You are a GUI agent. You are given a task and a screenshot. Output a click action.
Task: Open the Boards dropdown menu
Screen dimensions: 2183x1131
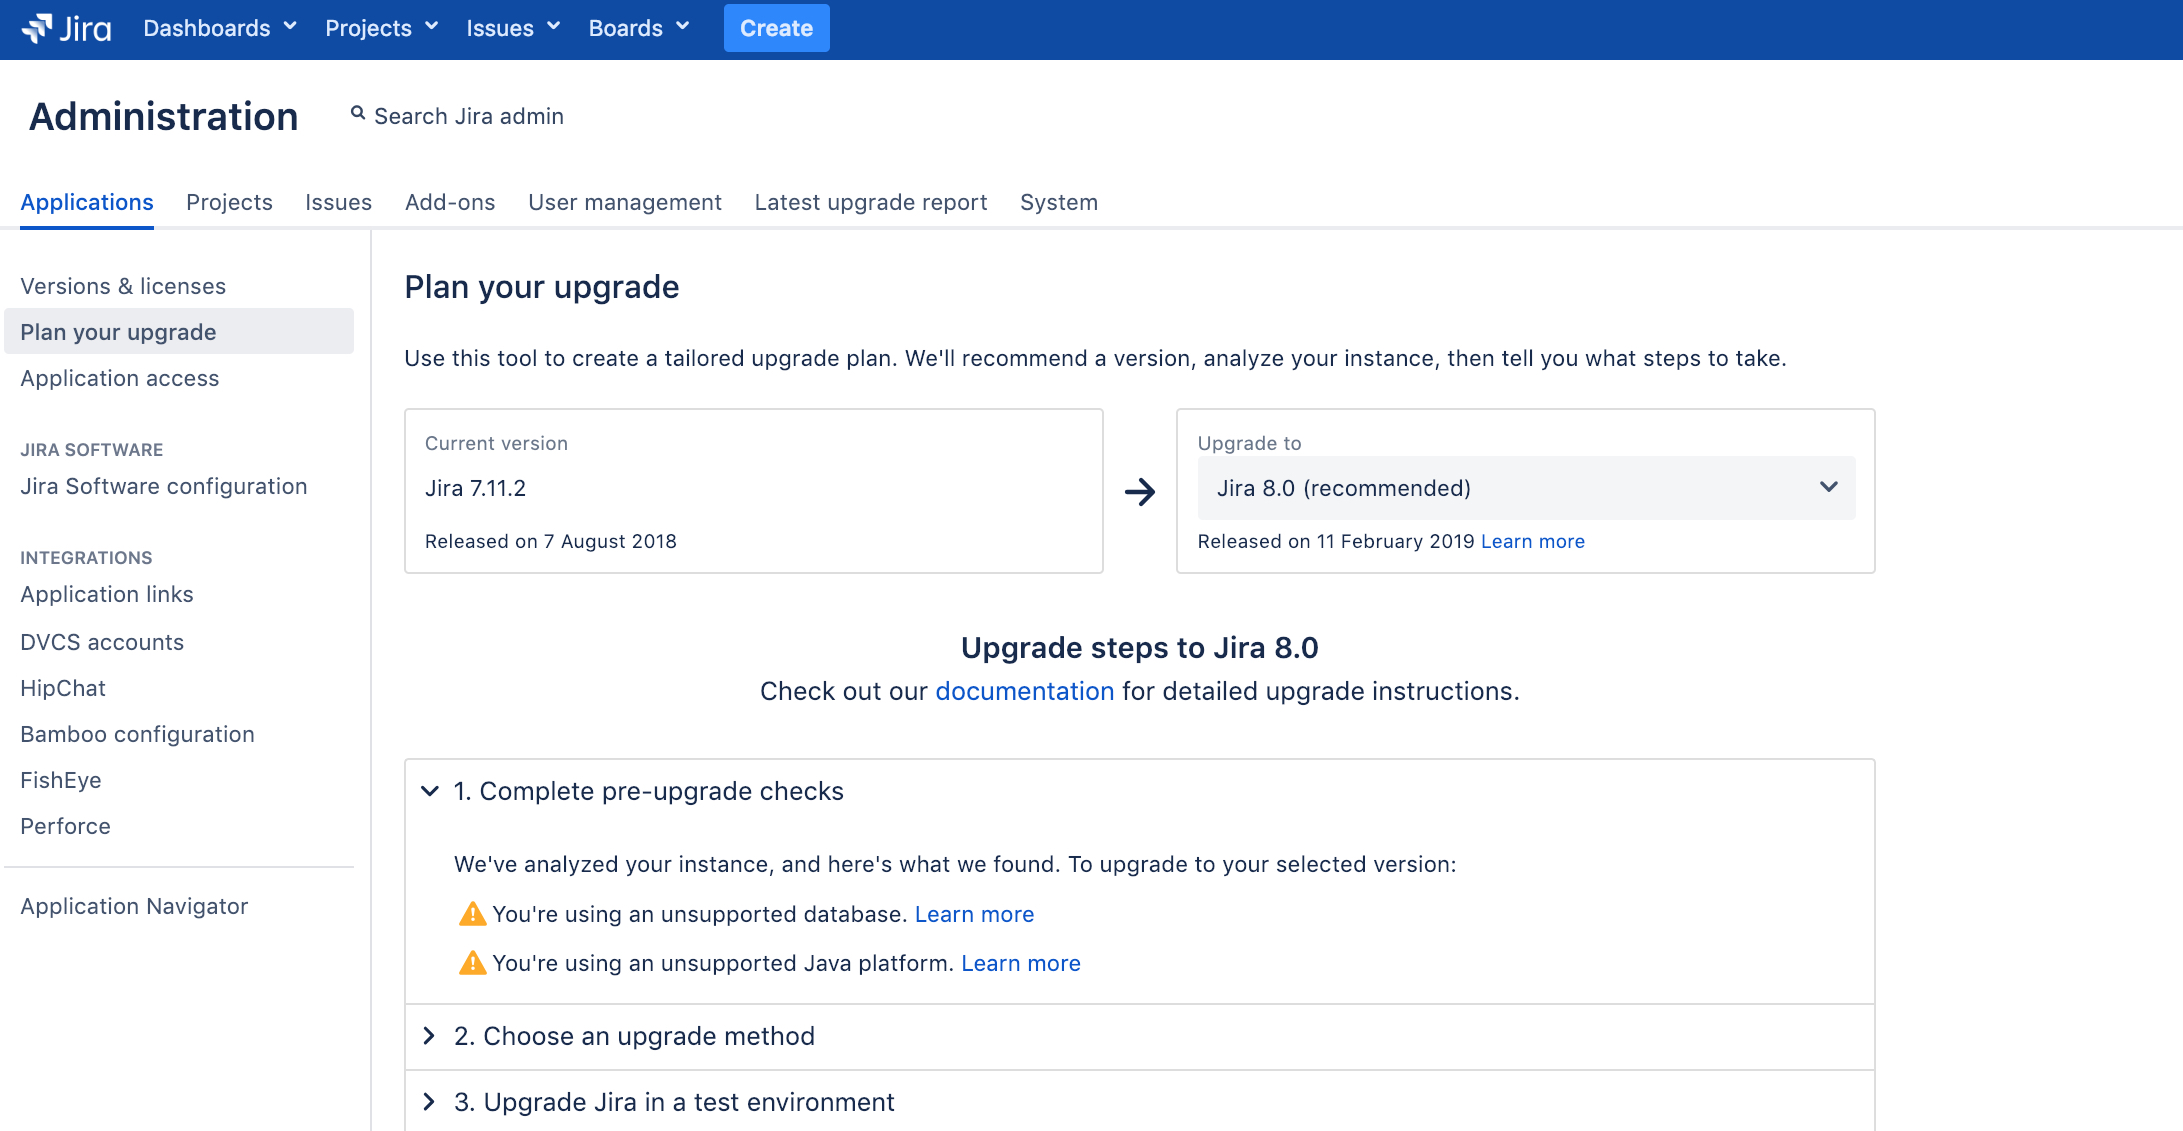pyautogui.click(x=639, y=28)
